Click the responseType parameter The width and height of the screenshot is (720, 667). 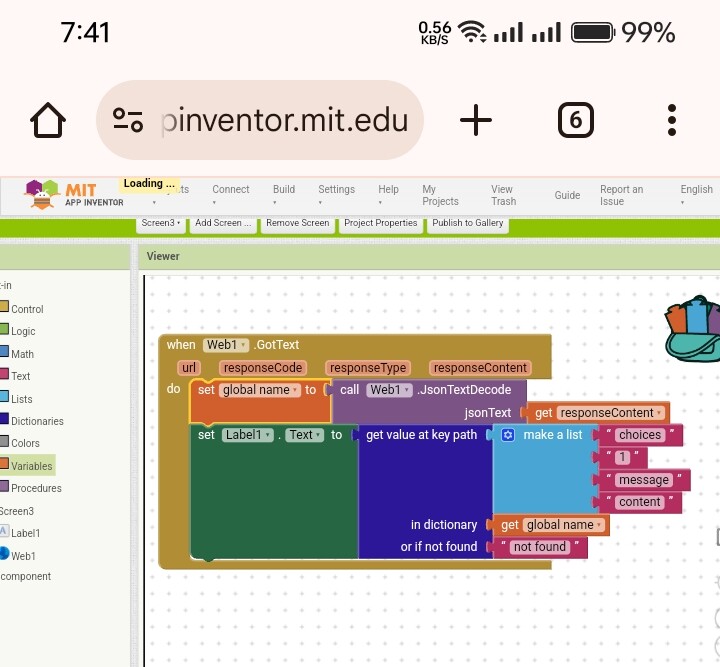coord(368,368)
